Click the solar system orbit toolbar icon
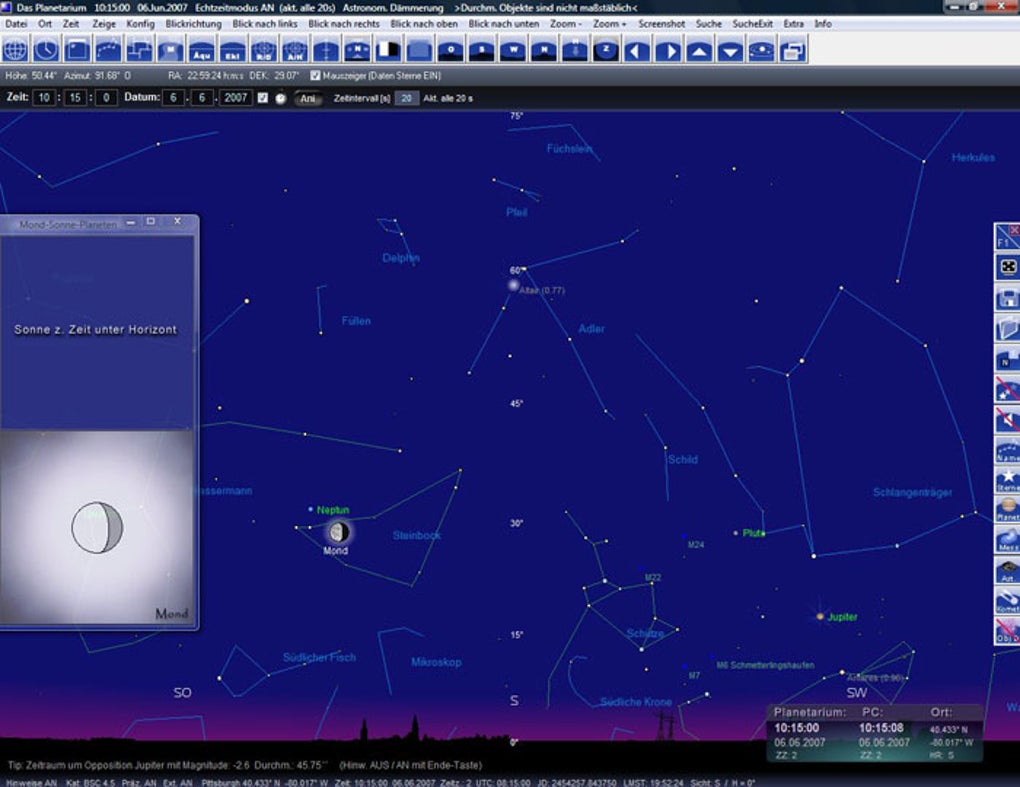1020x787 pixels. (x=762, y=50)
